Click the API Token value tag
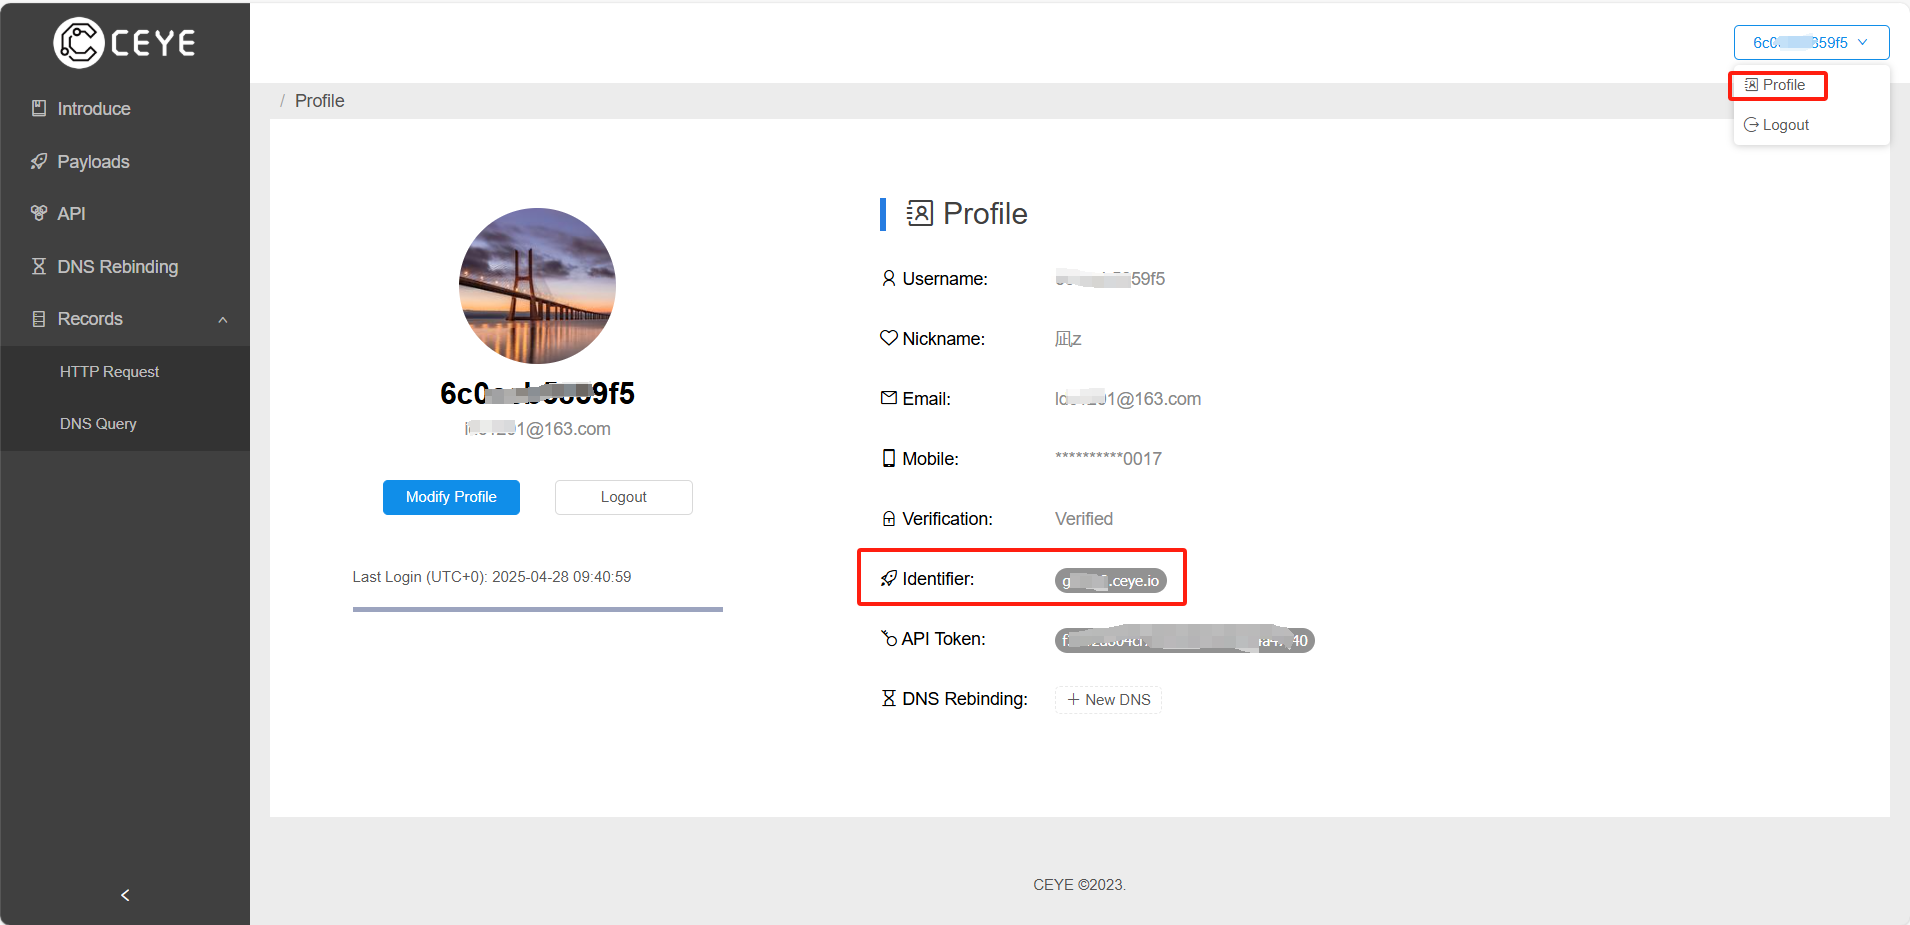The height and width of the screenshot is (925, 1910). (x=1185, y=640)
